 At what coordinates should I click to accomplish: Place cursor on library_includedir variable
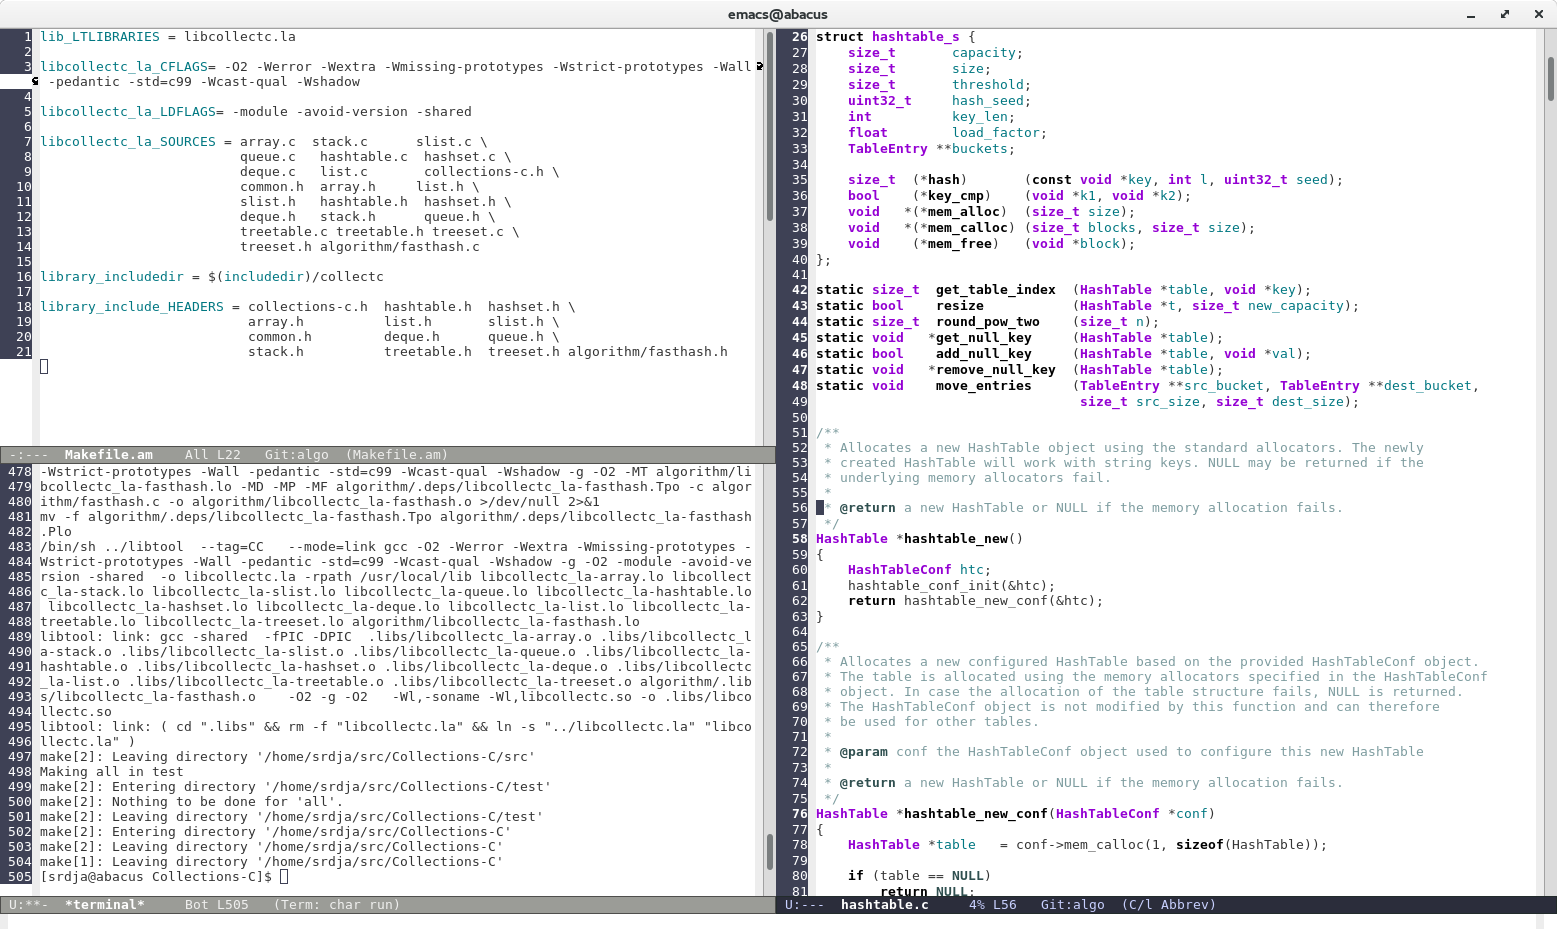click(112, 276)
